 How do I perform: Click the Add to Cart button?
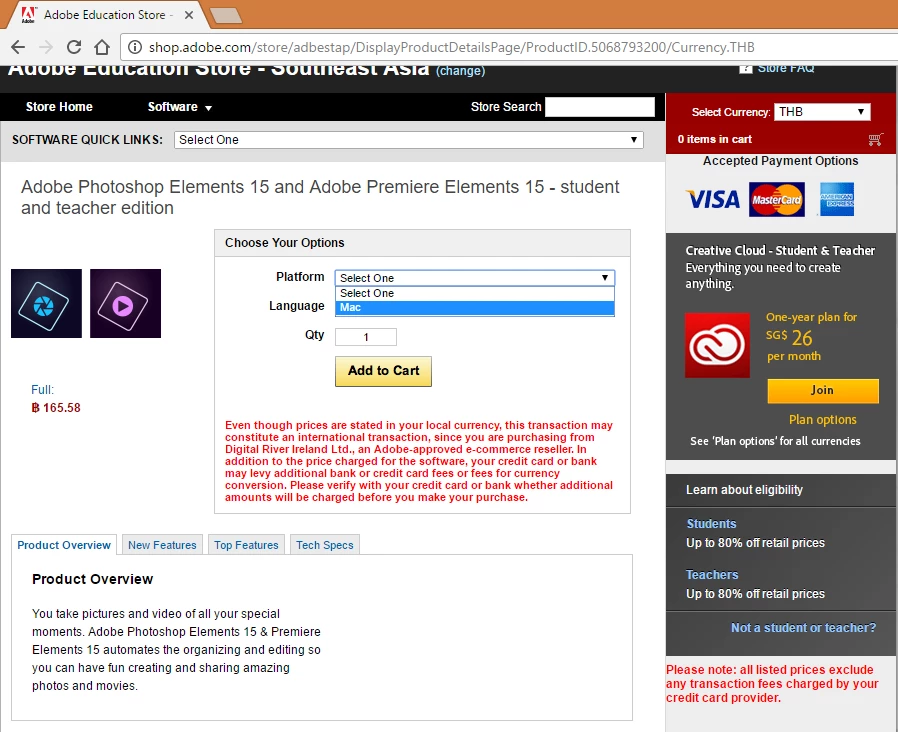coord(383,371)
